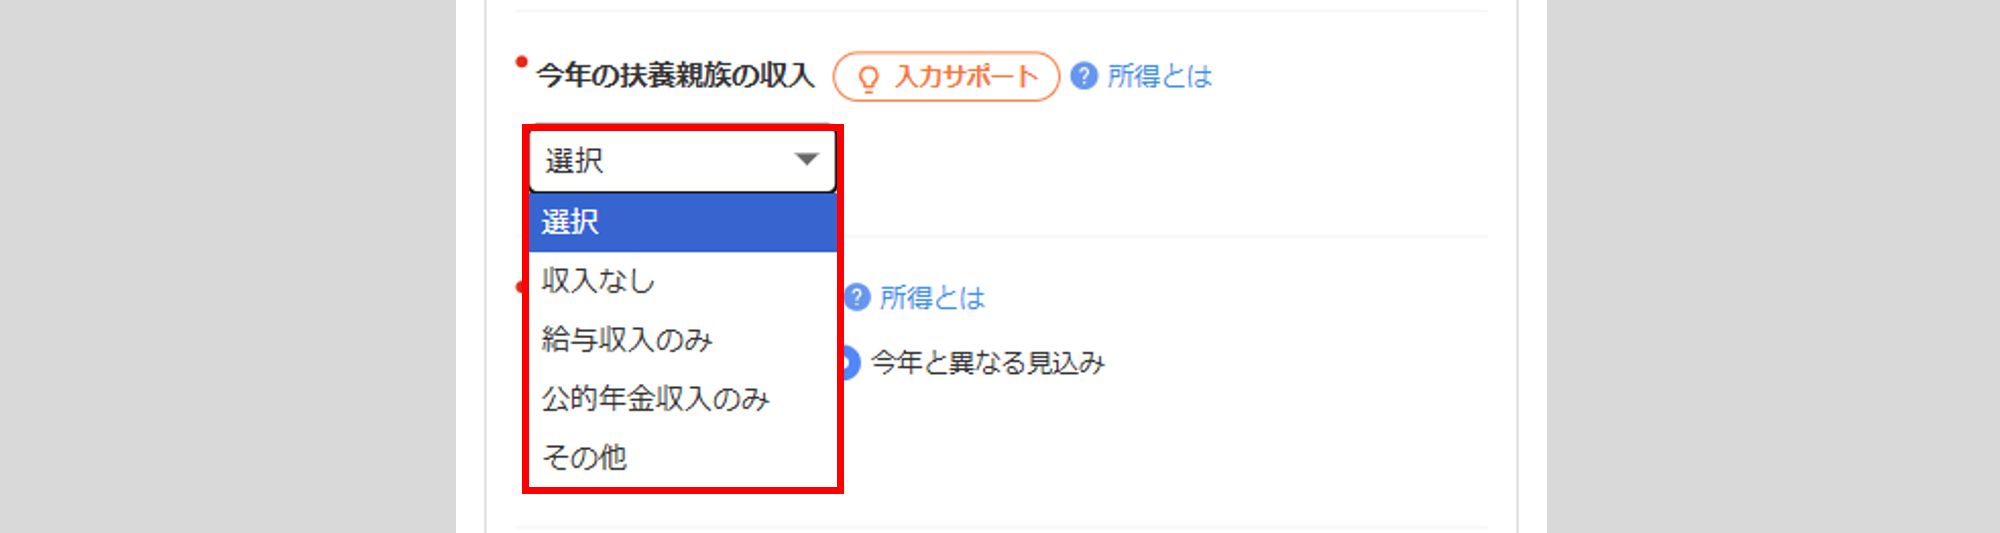Click the lightbulb icon in 入力サポート

868,78
